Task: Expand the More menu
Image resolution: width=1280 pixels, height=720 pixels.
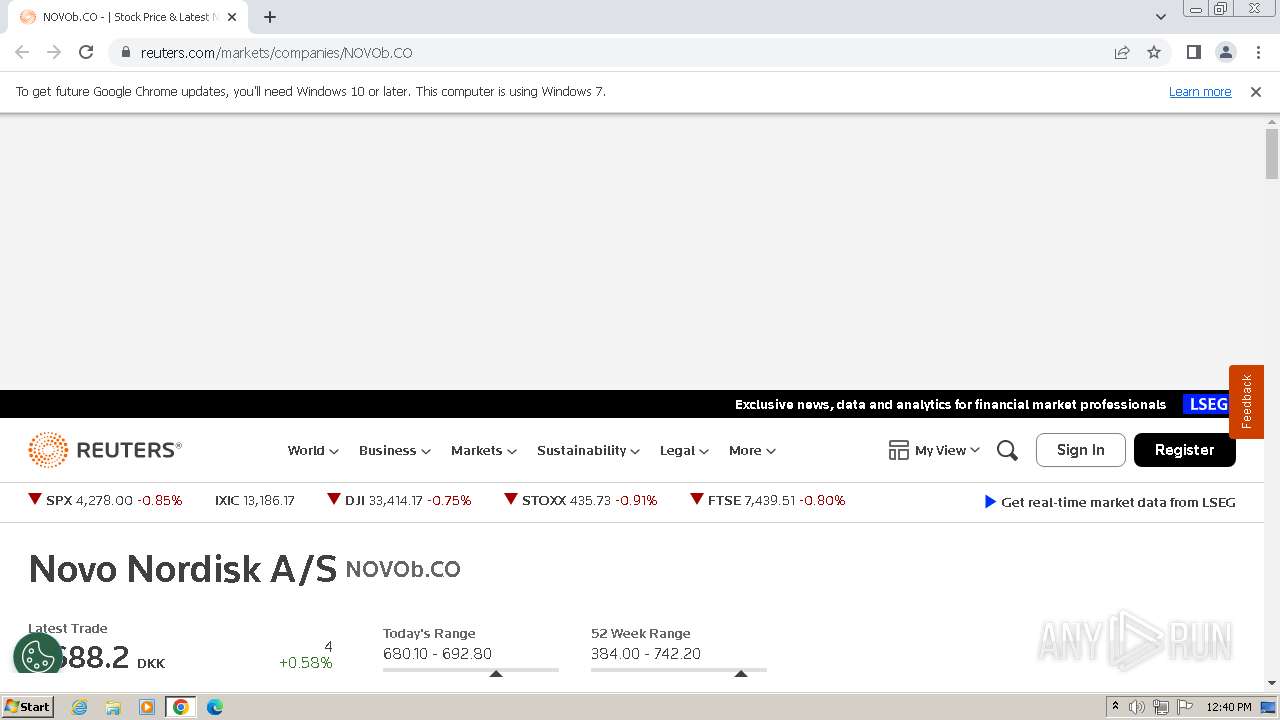Action: (x=752, y=451)
